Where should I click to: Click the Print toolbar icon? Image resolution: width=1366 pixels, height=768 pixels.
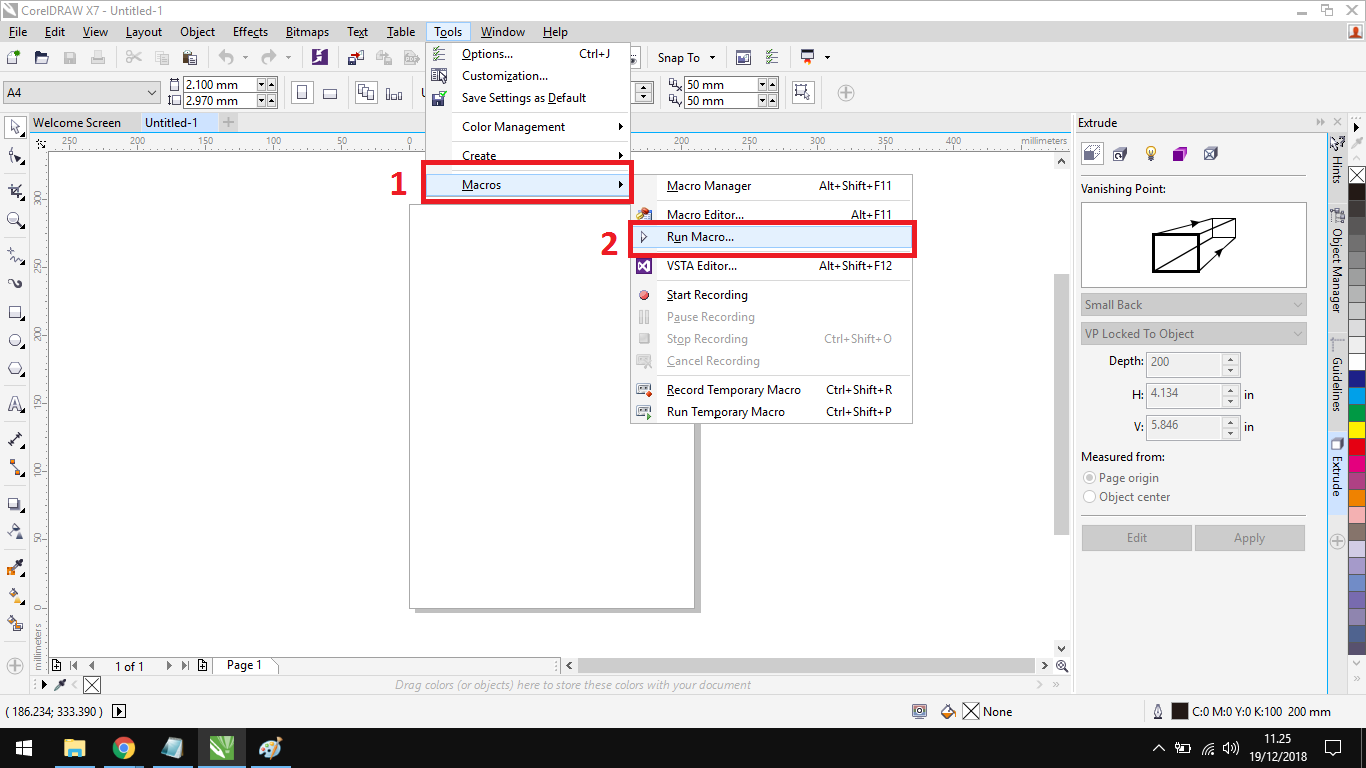pyautogui.click(x=98, y=57)
